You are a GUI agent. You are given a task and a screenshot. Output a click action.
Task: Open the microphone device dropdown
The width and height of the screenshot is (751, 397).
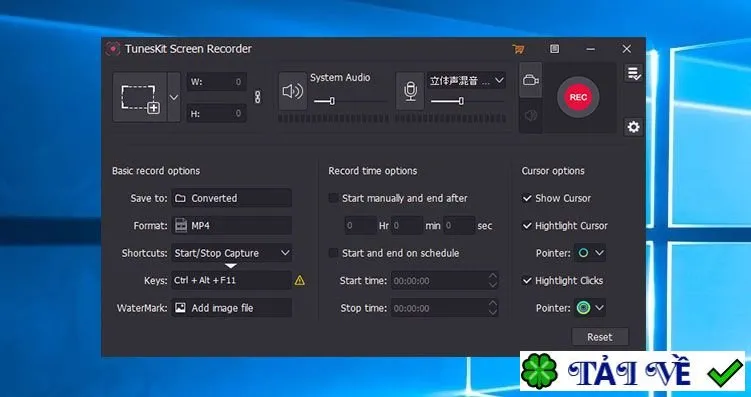[467, 80]
